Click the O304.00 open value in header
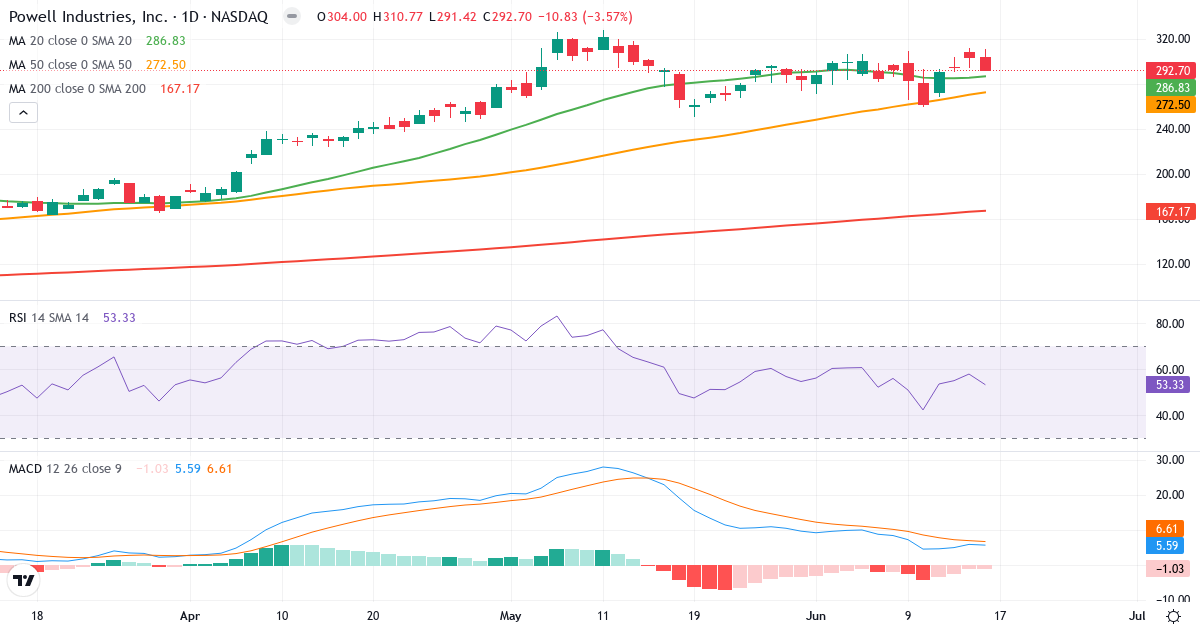 (342, 17)
